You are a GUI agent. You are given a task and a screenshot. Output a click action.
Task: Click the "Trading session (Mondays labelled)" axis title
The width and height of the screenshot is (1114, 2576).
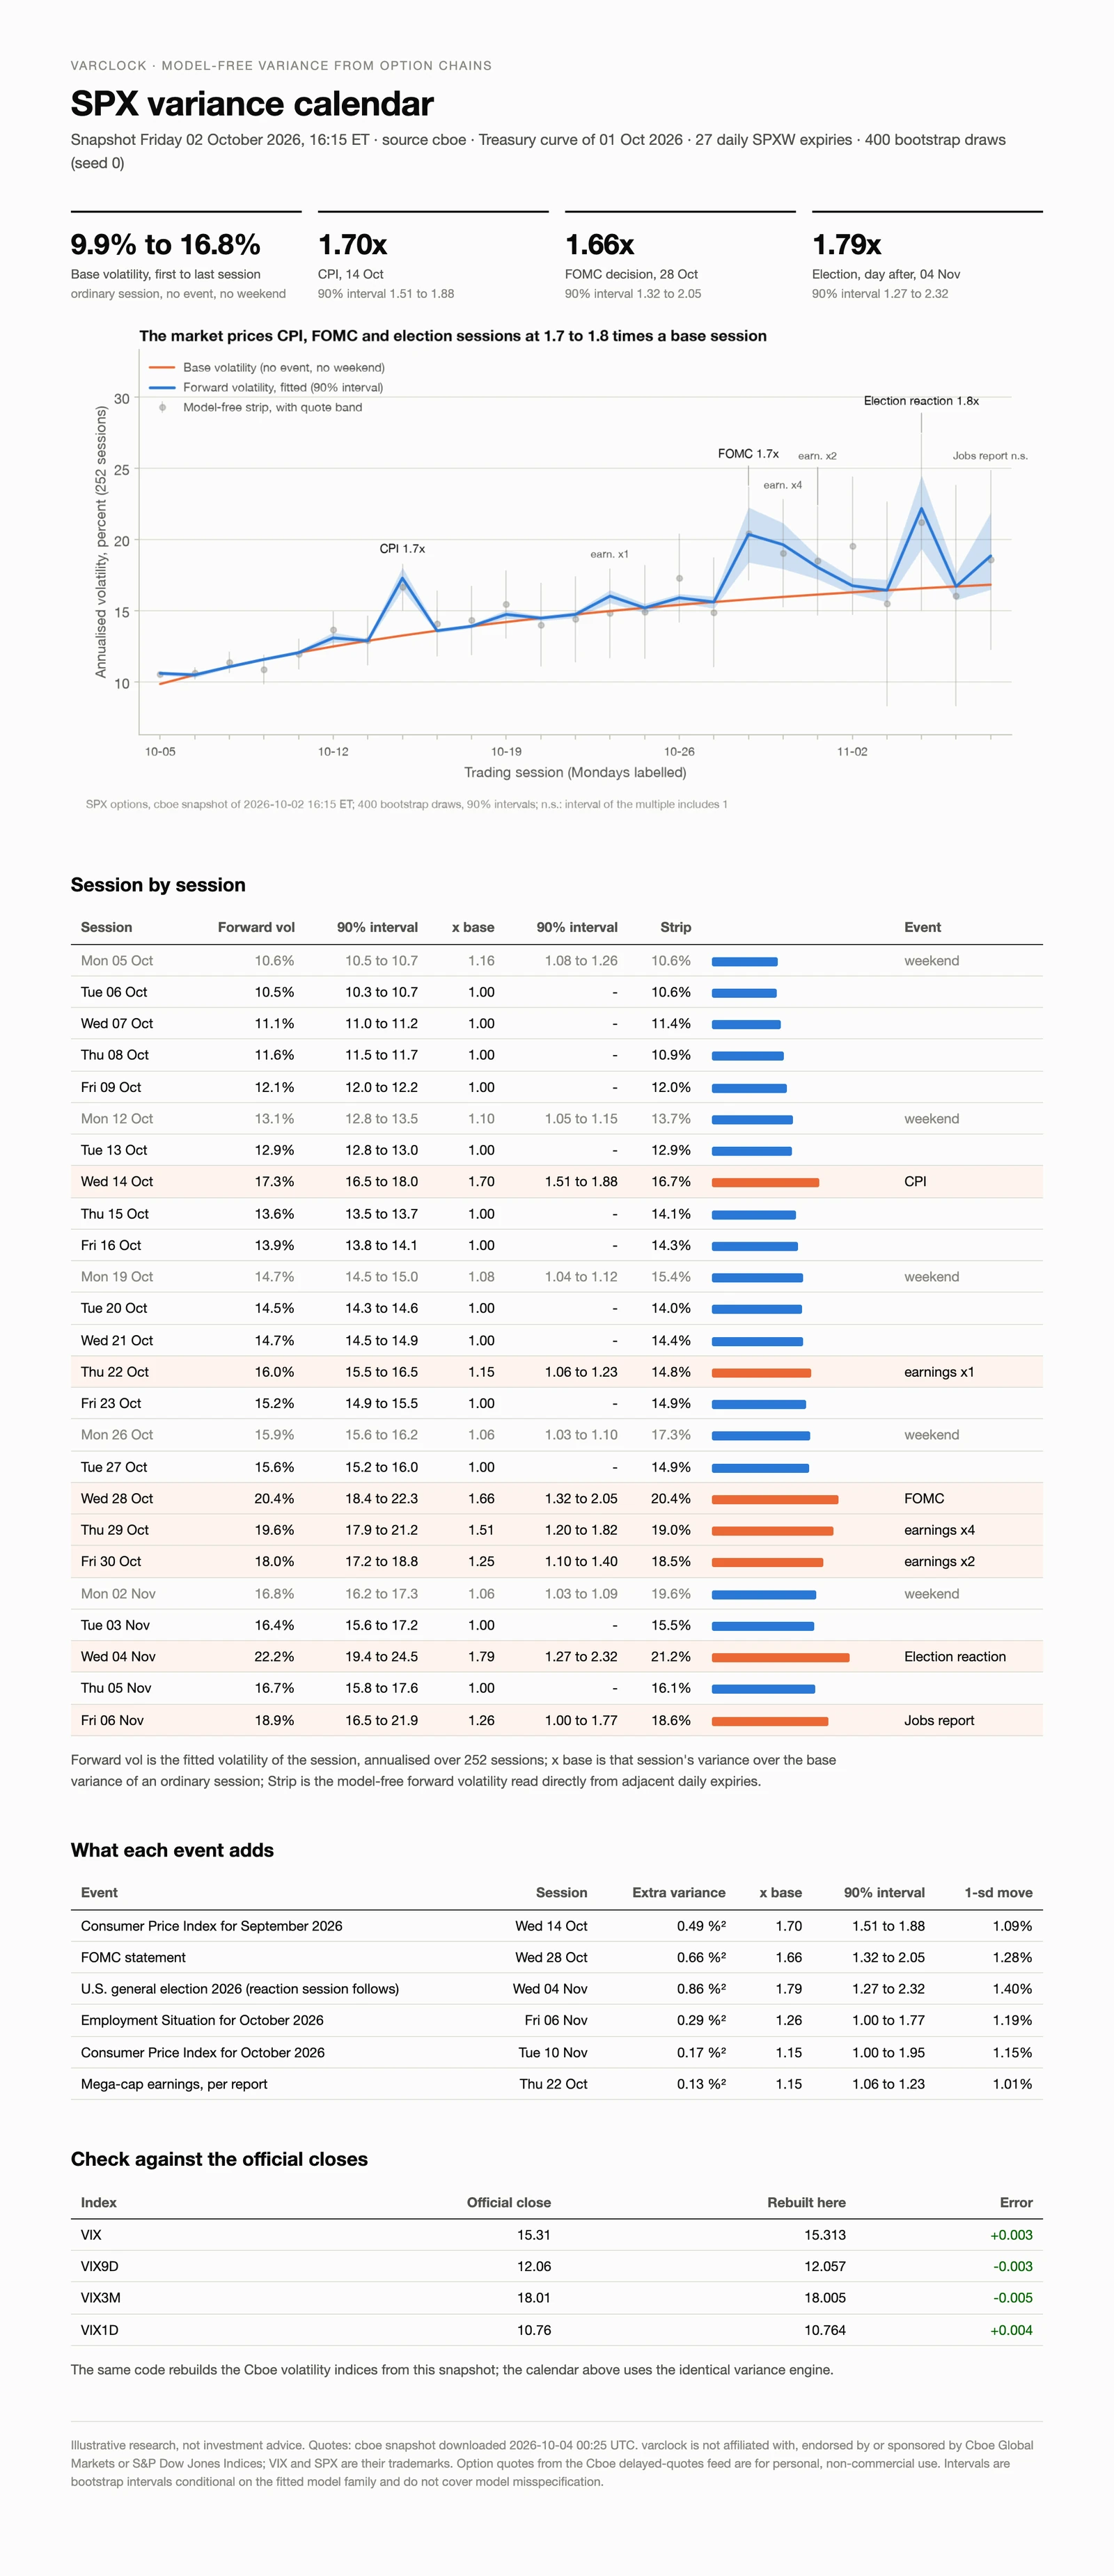click(575, 772)
